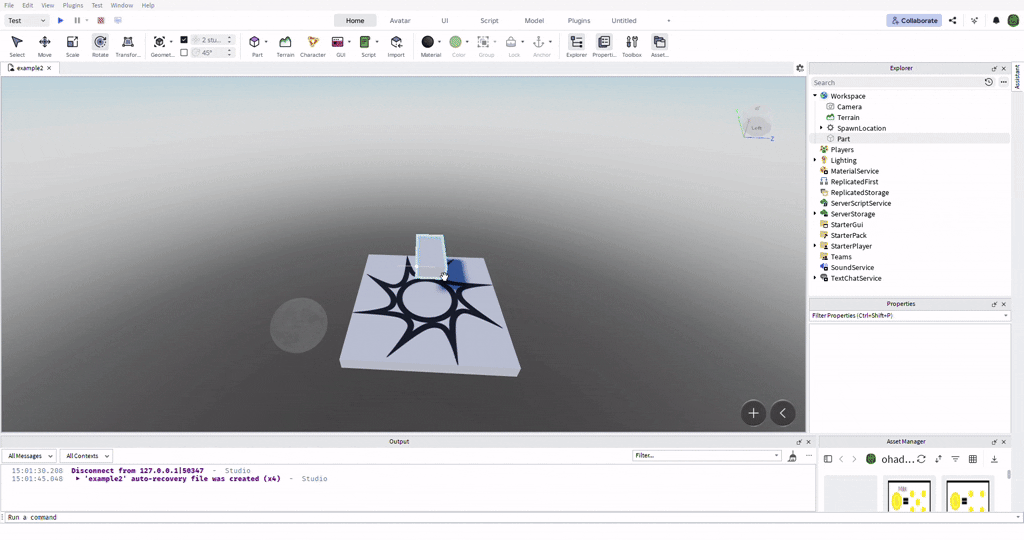This screenshot has height=540, width=1024.
Task: Refresh the Asset Manager list
Action: tap(921, 459)
